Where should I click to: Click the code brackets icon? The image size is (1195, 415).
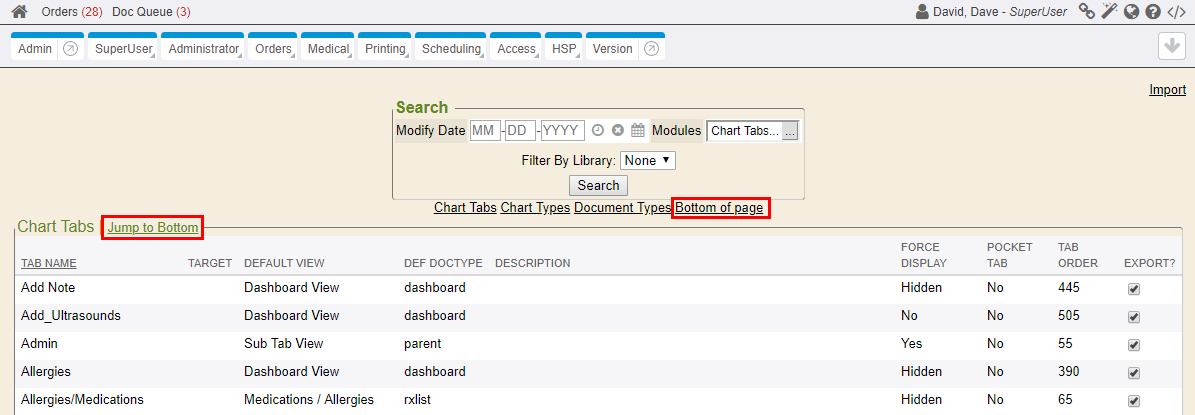1176,12
